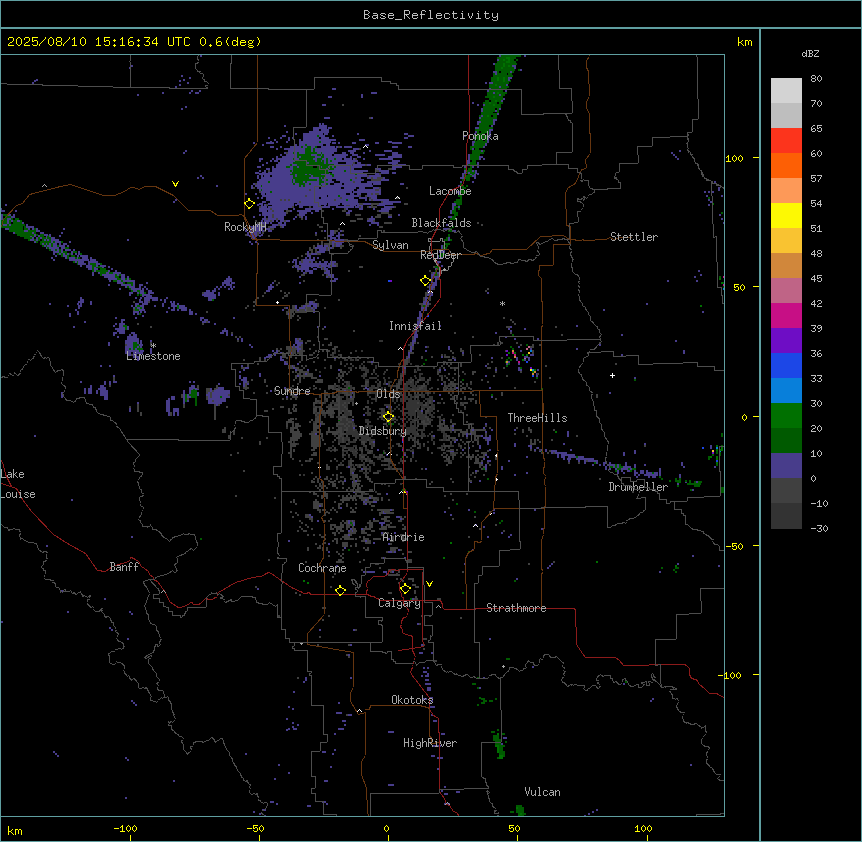Click the Blackfalds label
This screenshot has height=842, width=862.
coord(441,223)
